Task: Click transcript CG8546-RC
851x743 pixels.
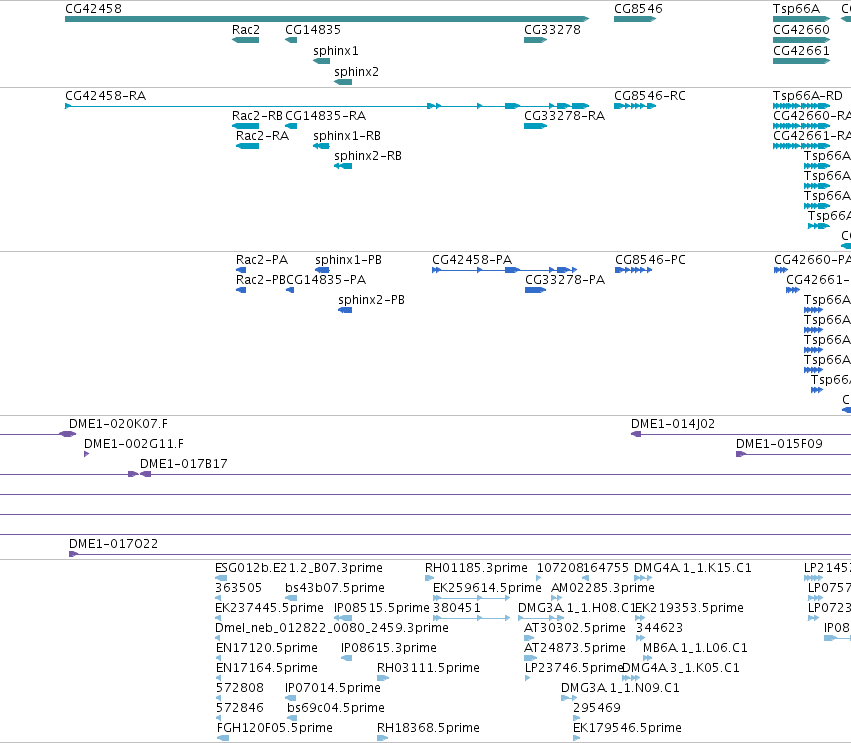Action: [x=635, y=106]
